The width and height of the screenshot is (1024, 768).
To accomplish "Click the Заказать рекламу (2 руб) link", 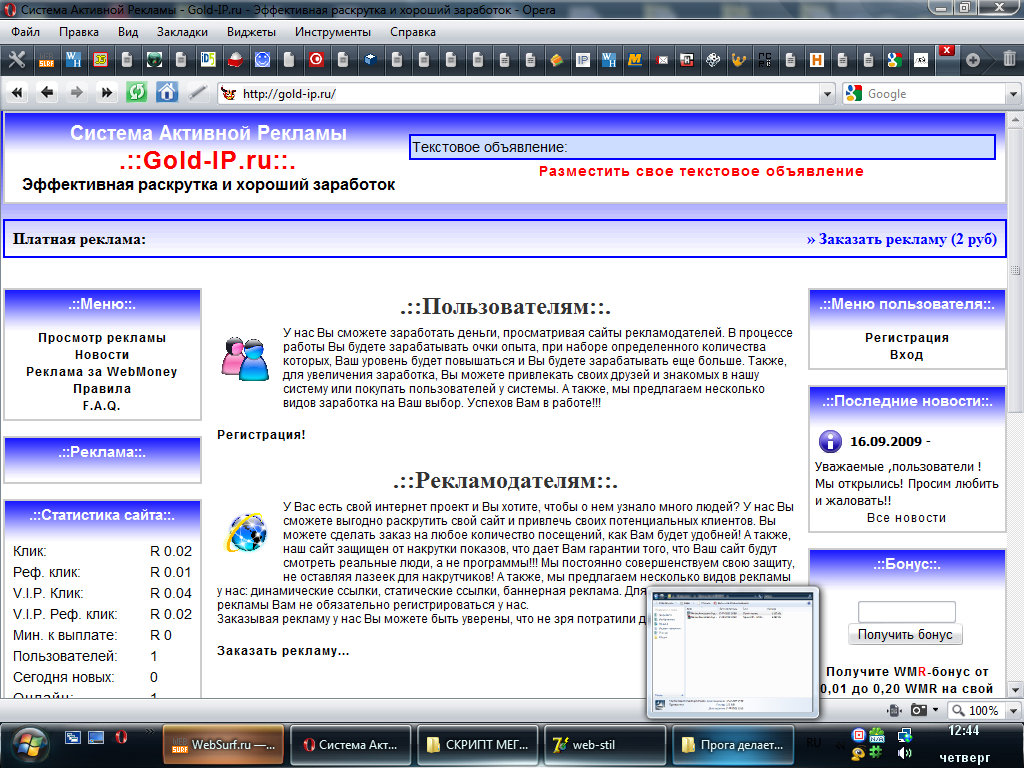I will coord(902,239).
